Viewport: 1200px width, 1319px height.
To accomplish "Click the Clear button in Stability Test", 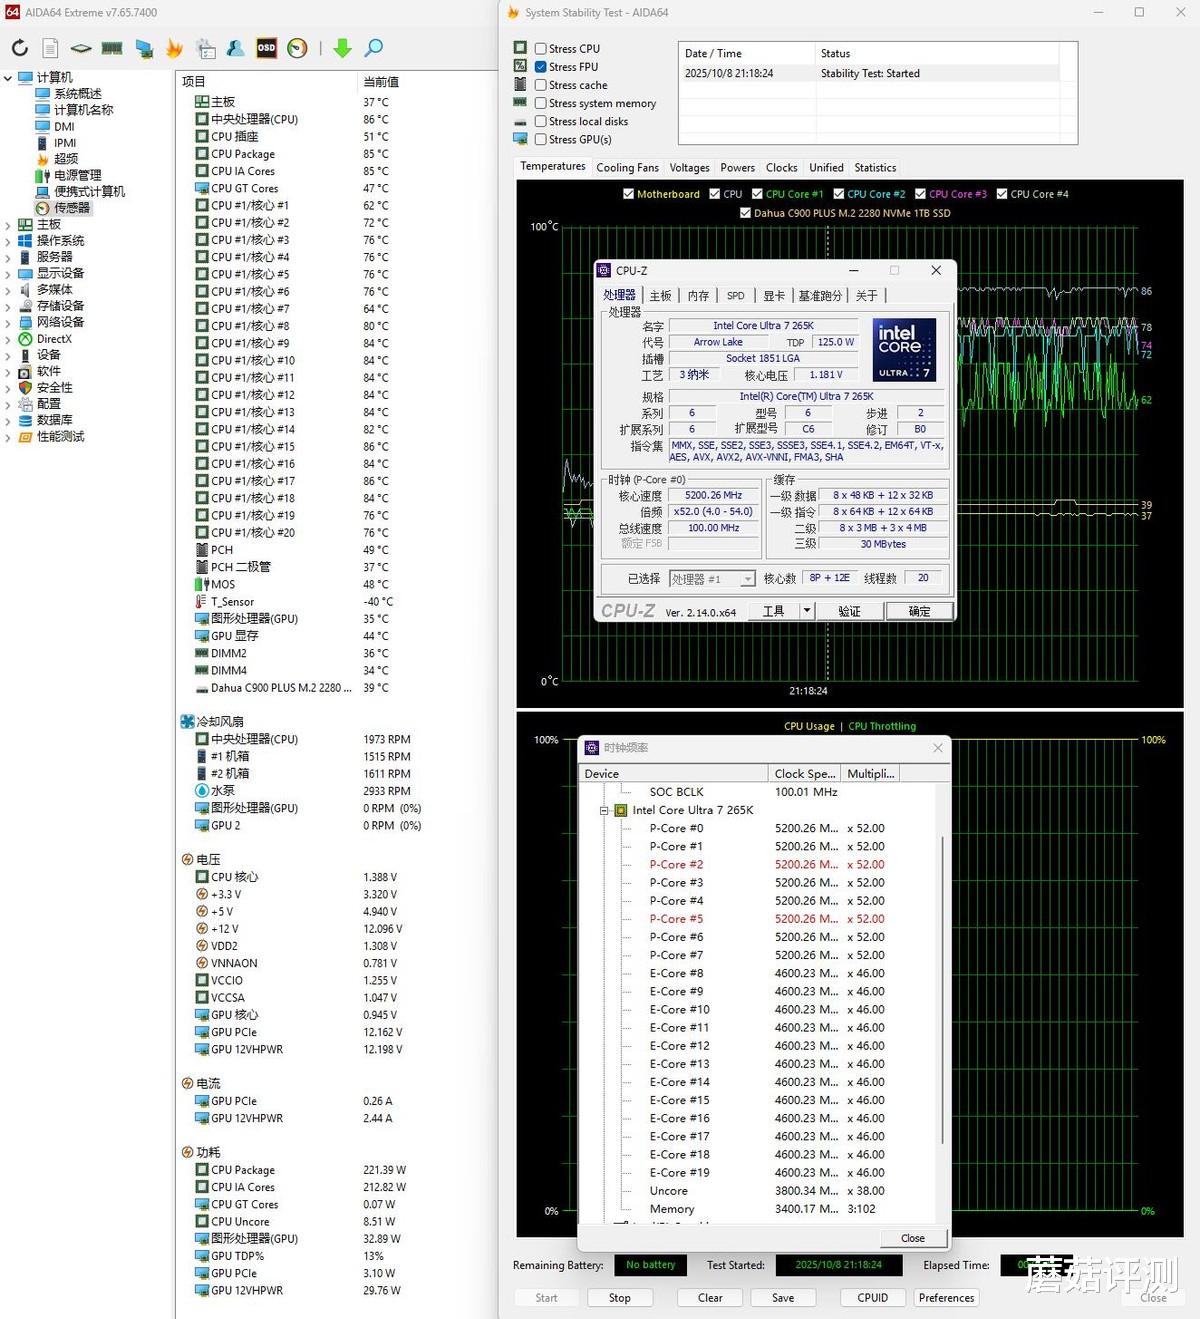I will click(710, 1298).
